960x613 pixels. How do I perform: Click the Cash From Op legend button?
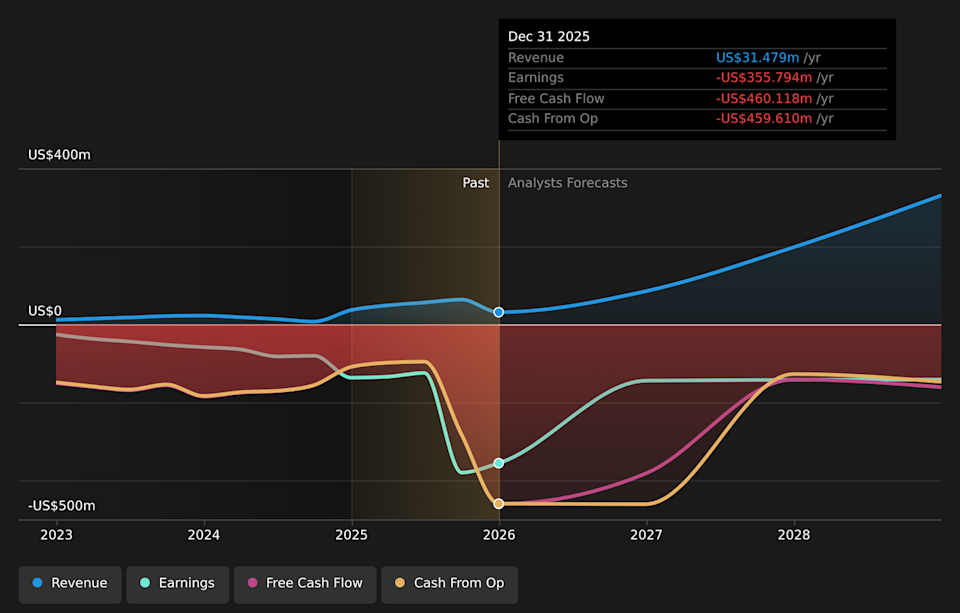[449, 583]
